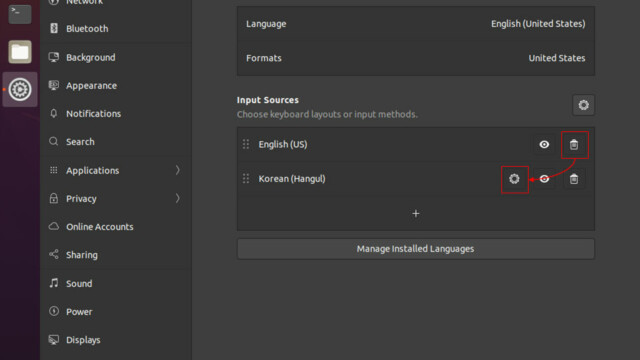Grab the English (US) drag handle

[x=246, y=144]
